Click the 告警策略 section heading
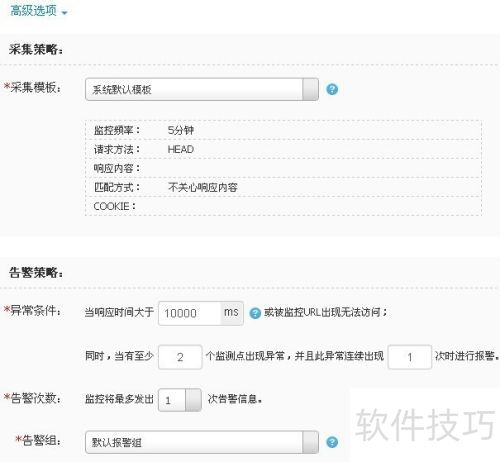Viewport: 500px width, 462px height. [x=36, y=273]
